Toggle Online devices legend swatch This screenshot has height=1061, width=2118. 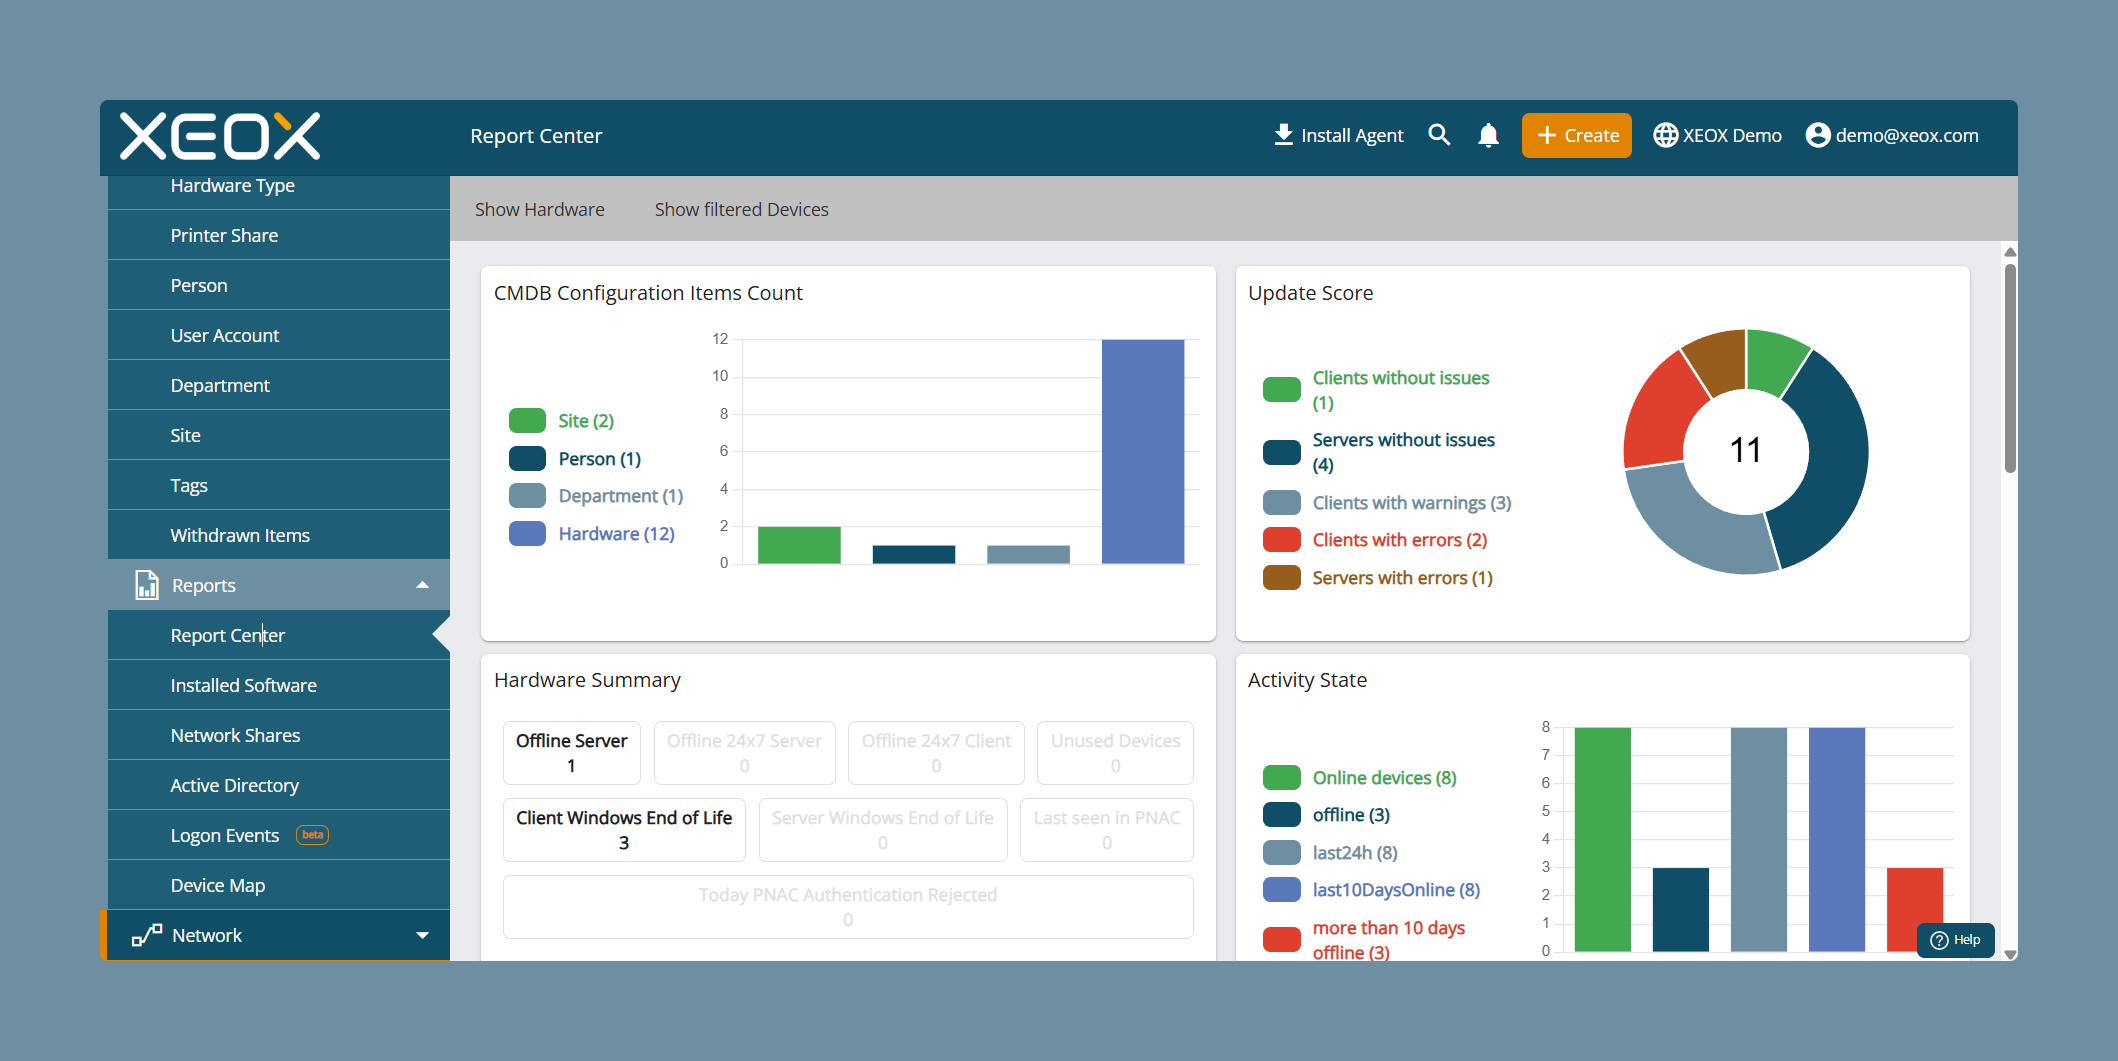pyautogui.click(x=1281, y=778)
